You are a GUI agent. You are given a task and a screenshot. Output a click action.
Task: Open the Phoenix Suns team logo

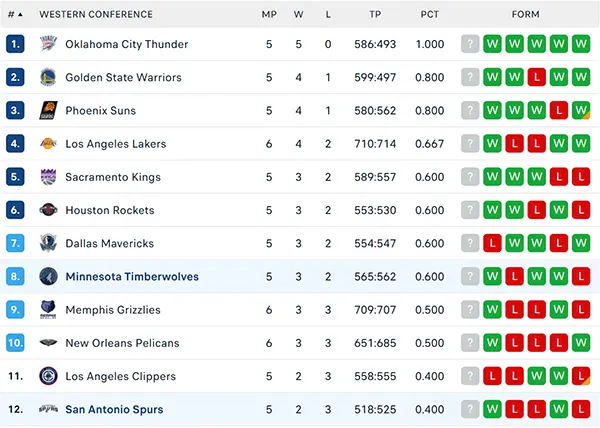(x=49, y=110)
